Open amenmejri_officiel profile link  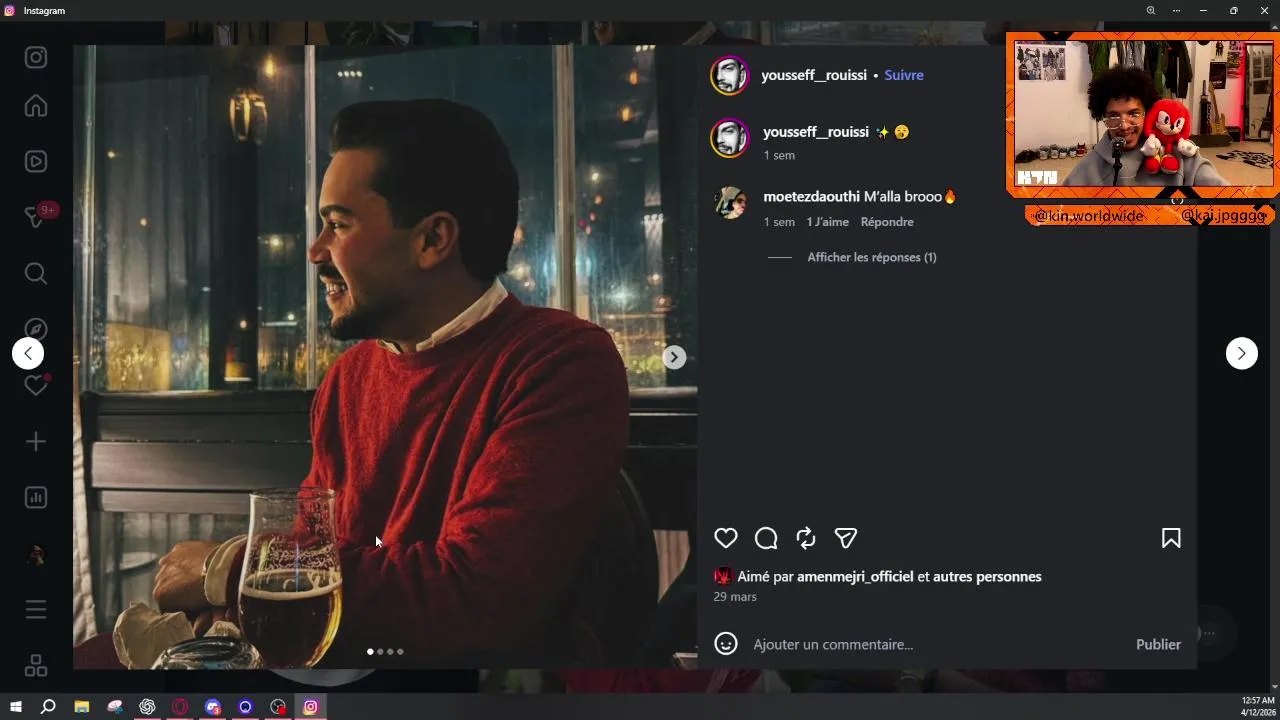point(855,576)
